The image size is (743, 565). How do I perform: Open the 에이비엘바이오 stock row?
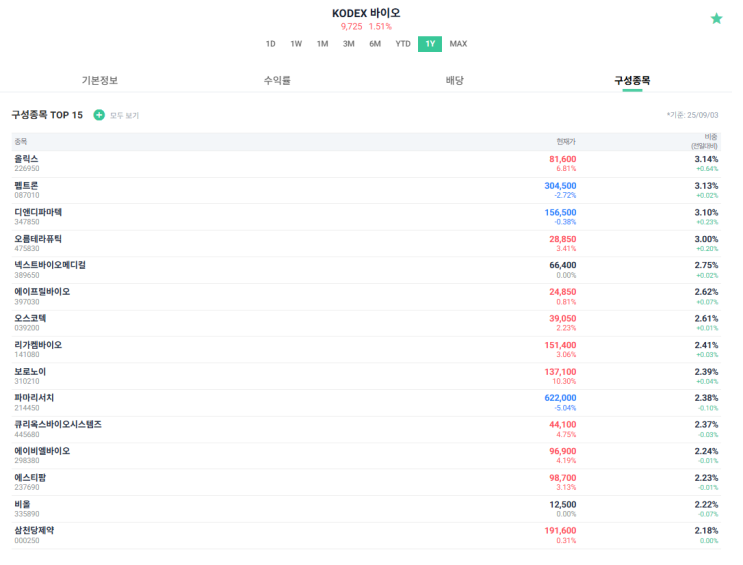(366, 456)
